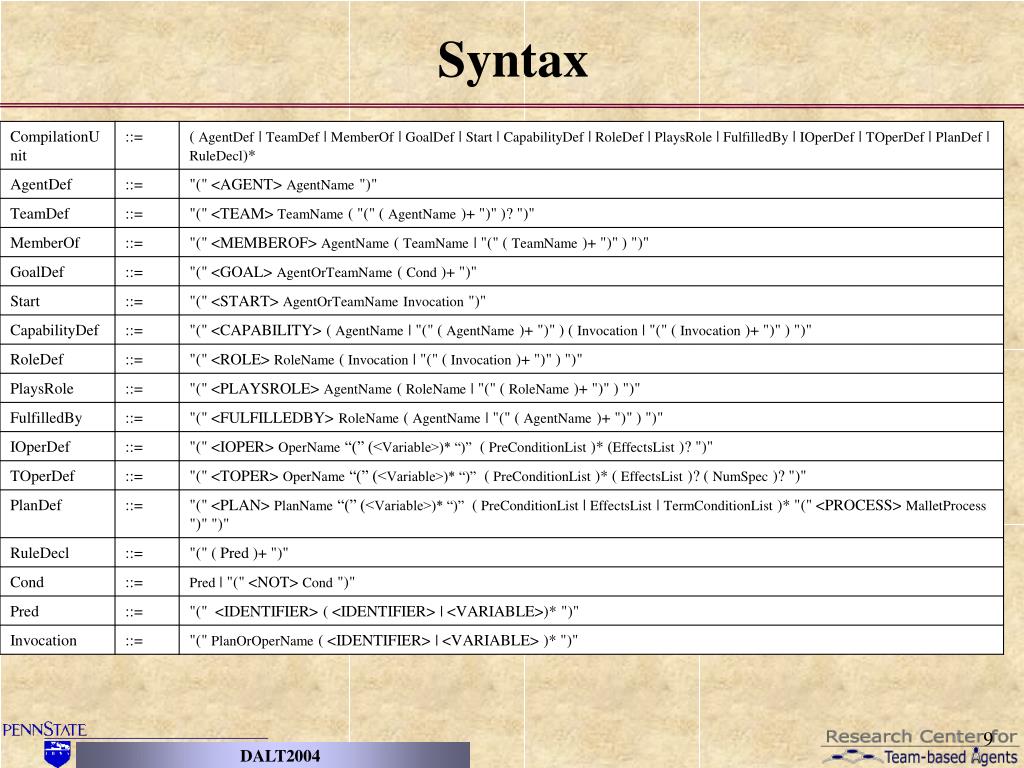This screenshot has height=768, width=1024.
Task: Click the <CAPABILITY> definition text
Action: point(500,330)
